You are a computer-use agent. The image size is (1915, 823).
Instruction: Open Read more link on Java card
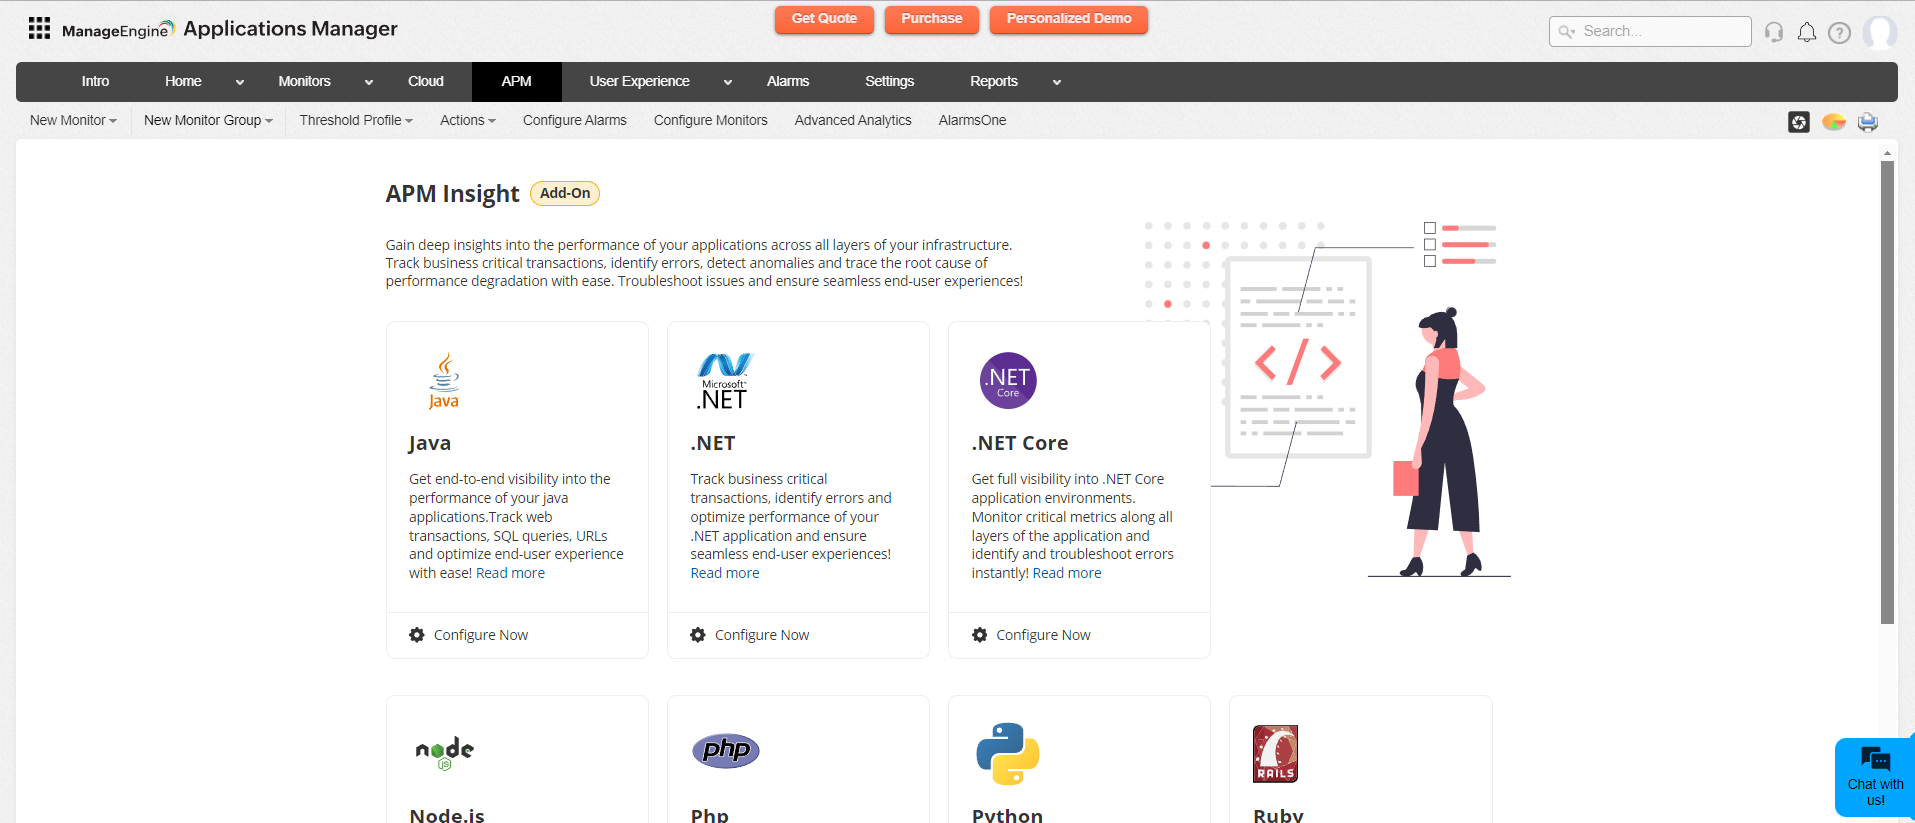click(x=511, y=573)
